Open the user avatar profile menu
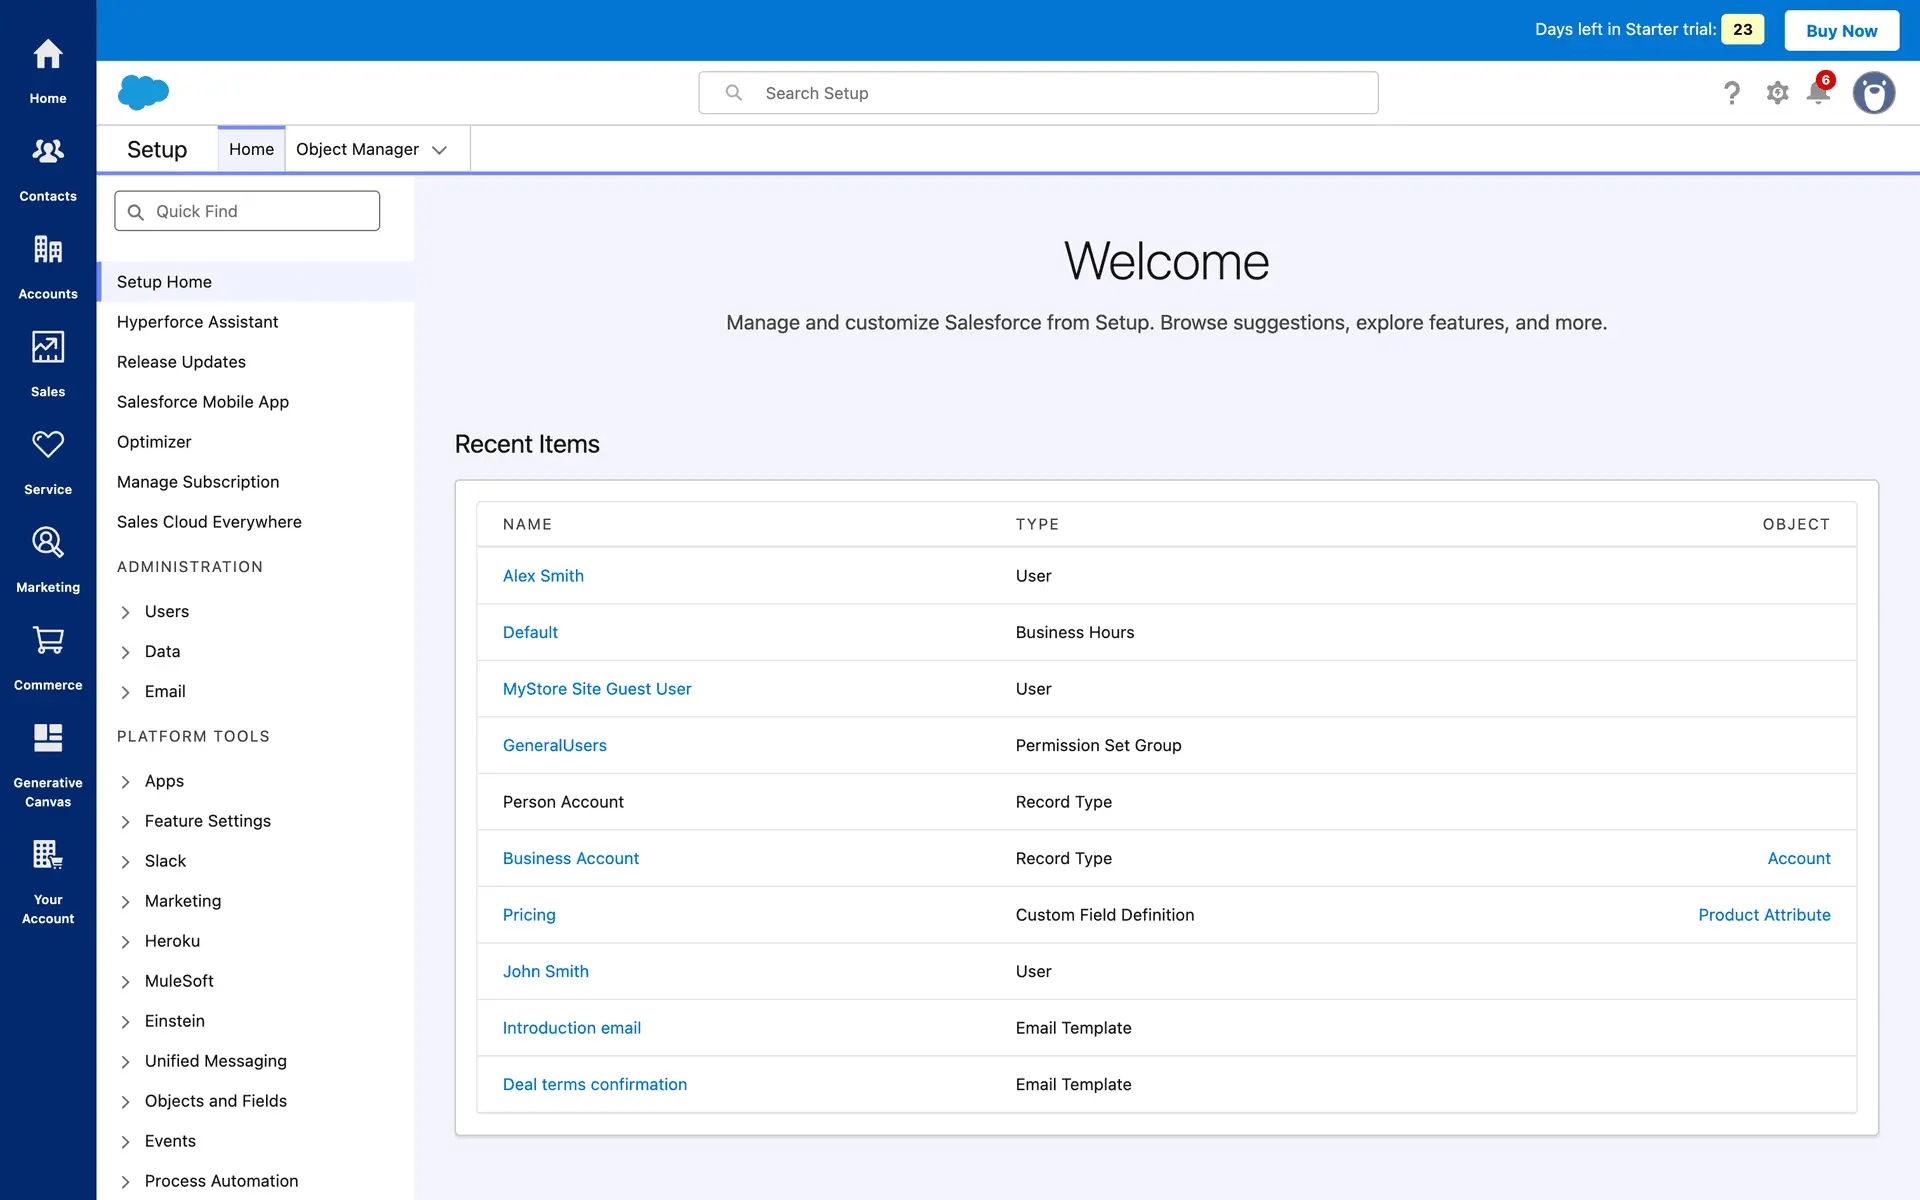 pyautogui.click(x=1873, y=93)
